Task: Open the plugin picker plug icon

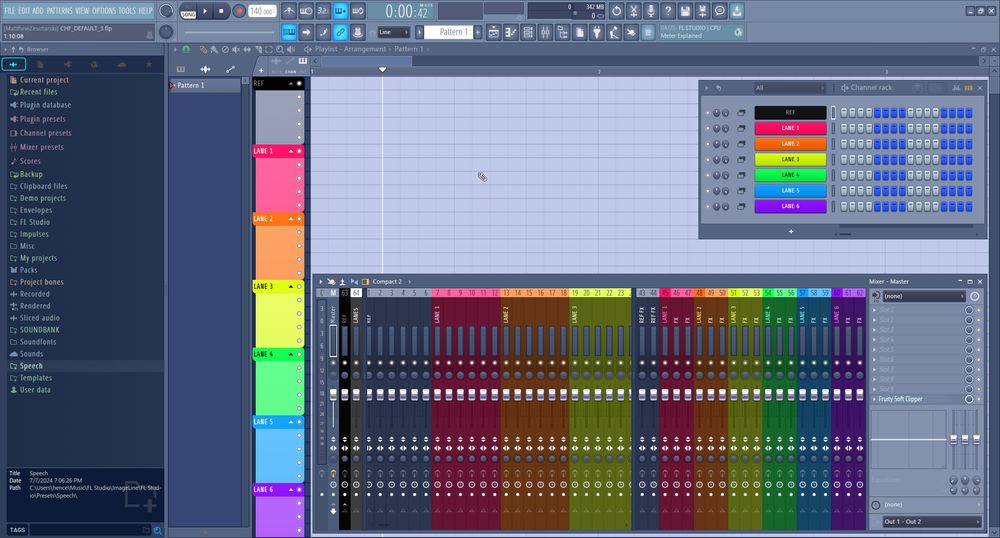Action: (x=597, y=33)
